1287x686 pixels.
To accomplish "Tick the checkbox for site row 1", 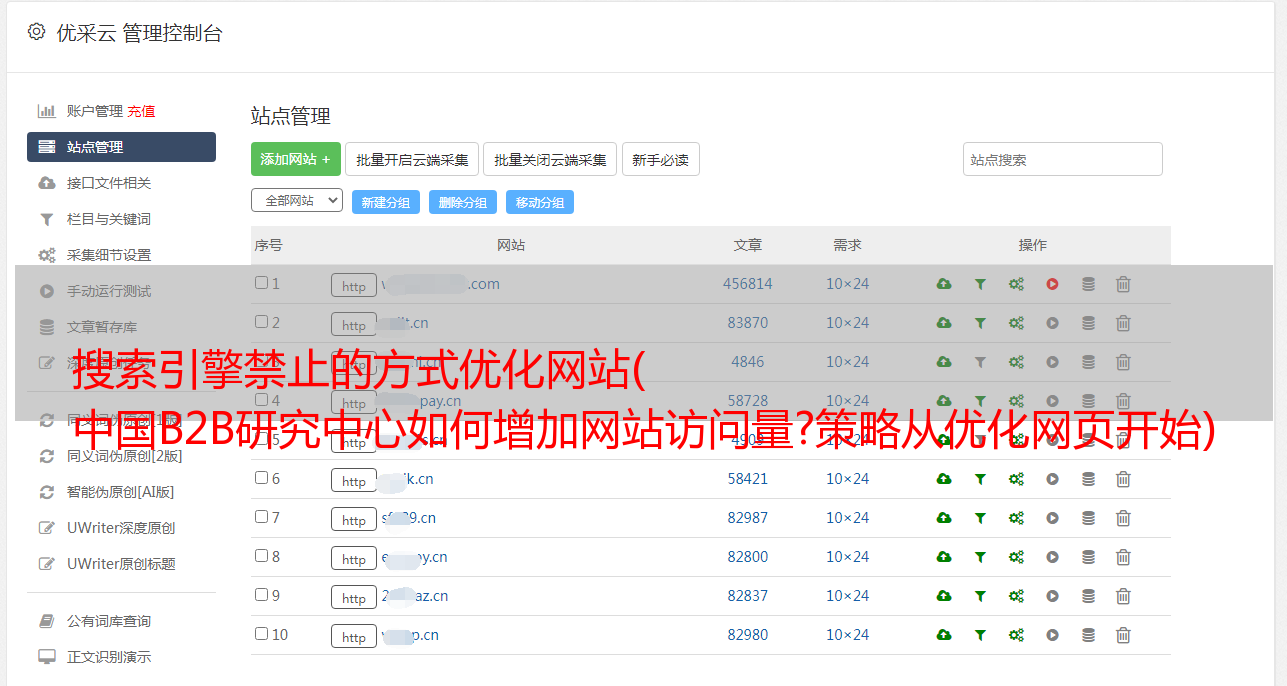I will [261, 283].
